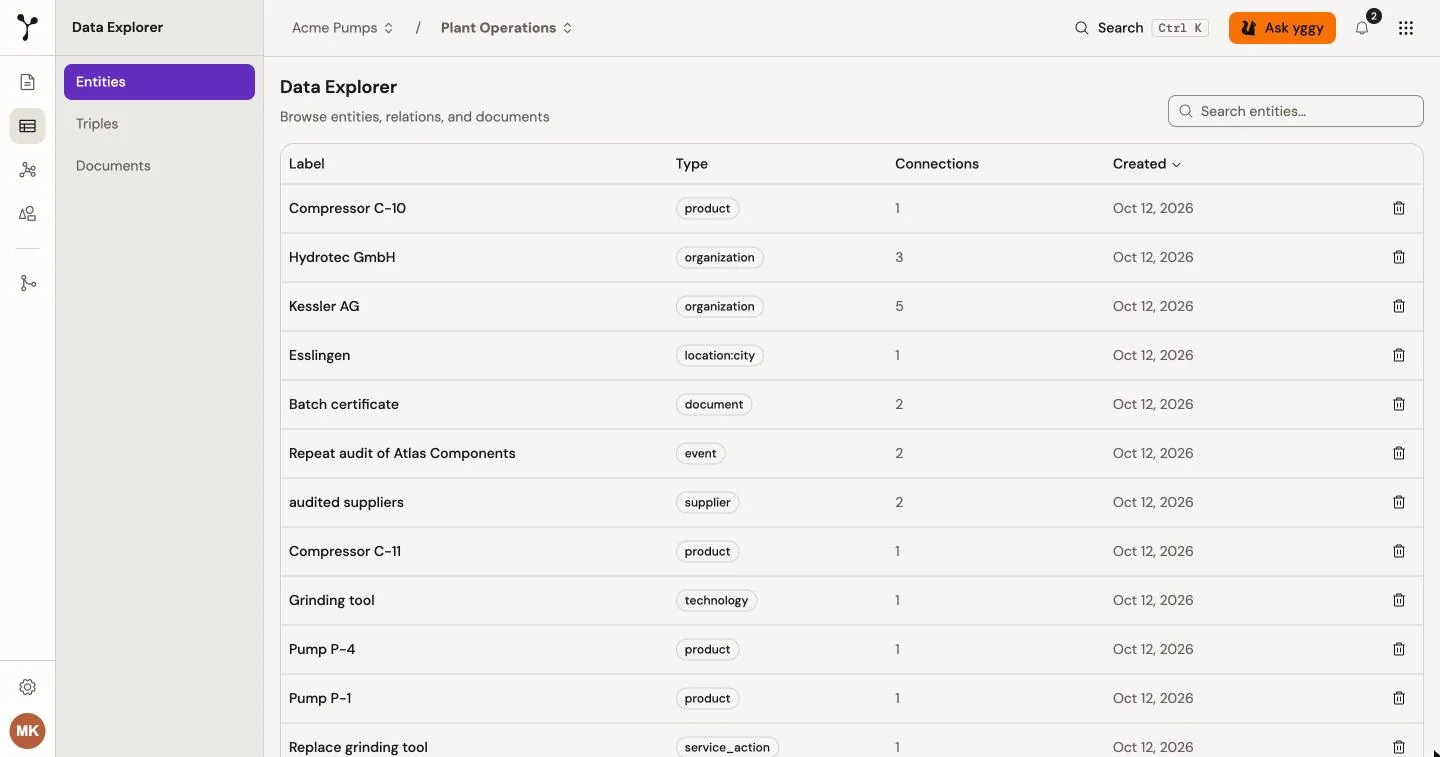Delete the Kessler AG entity
Screen dimensions: 1440x757
click(x=1399, y=306)
